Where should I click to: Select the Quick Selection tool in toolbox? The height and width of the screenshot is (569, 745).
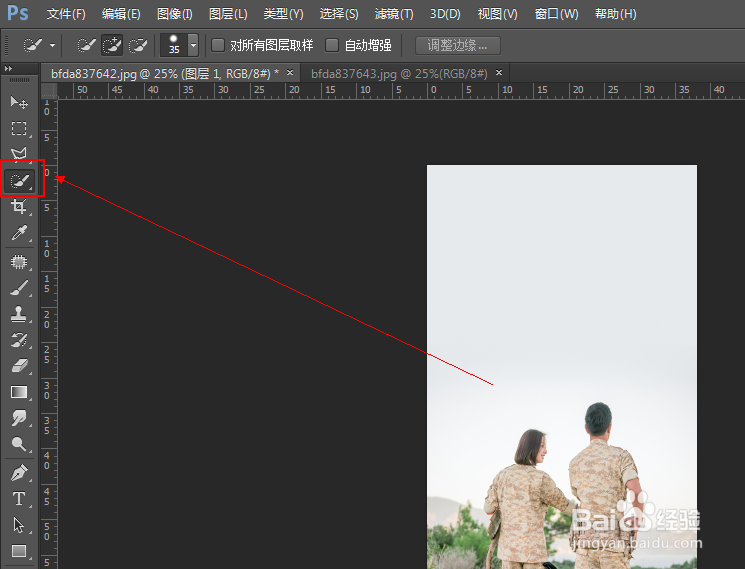pos(19,180)
